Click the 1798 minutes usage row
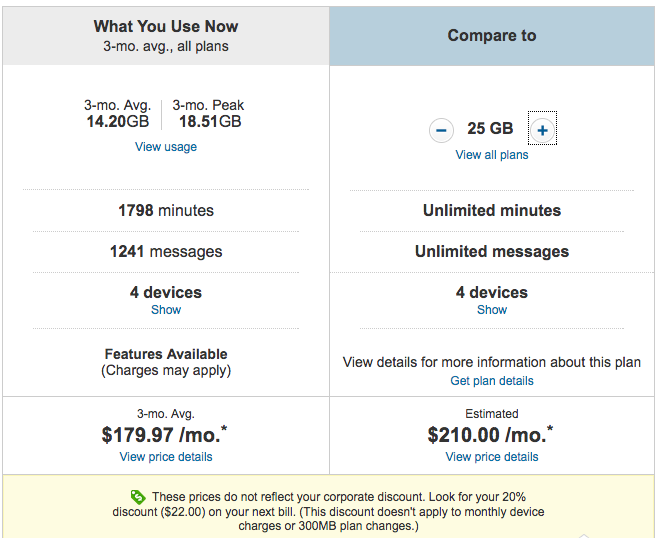This screenshot has width=661, height=538. pyautogui.click(x=166, y=210)
